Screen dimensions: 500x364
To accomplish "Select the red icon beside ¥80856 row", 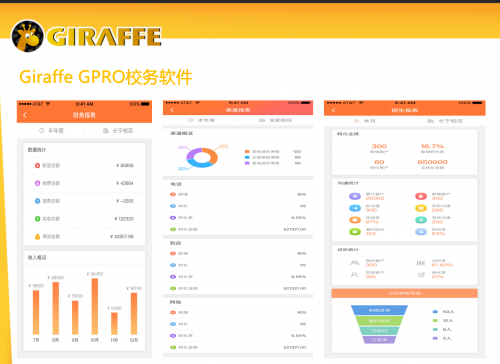I will pos(37,165).
